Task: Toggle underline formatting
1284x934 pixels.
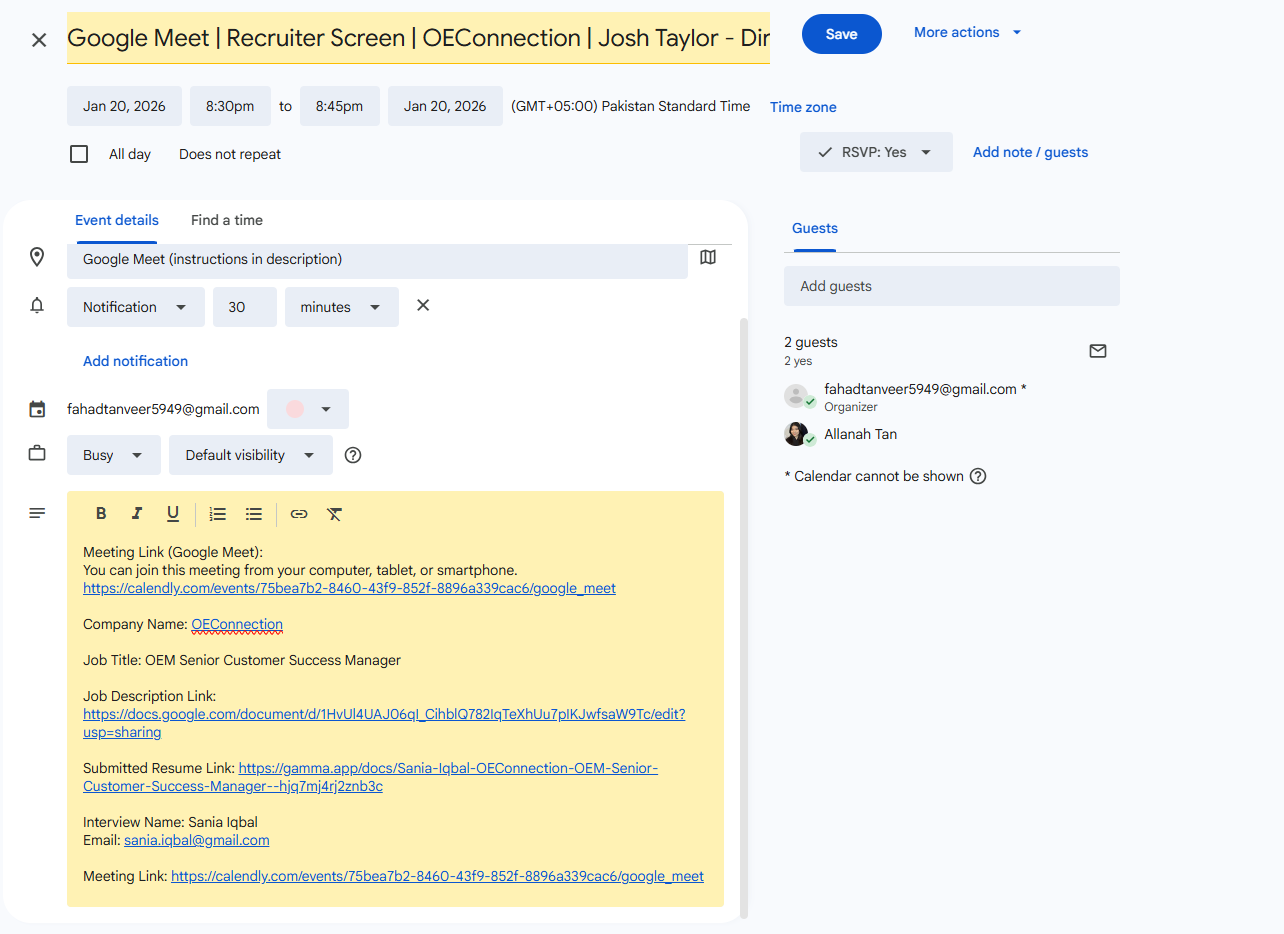Action: pyautogui.click(x=173, y=514)
